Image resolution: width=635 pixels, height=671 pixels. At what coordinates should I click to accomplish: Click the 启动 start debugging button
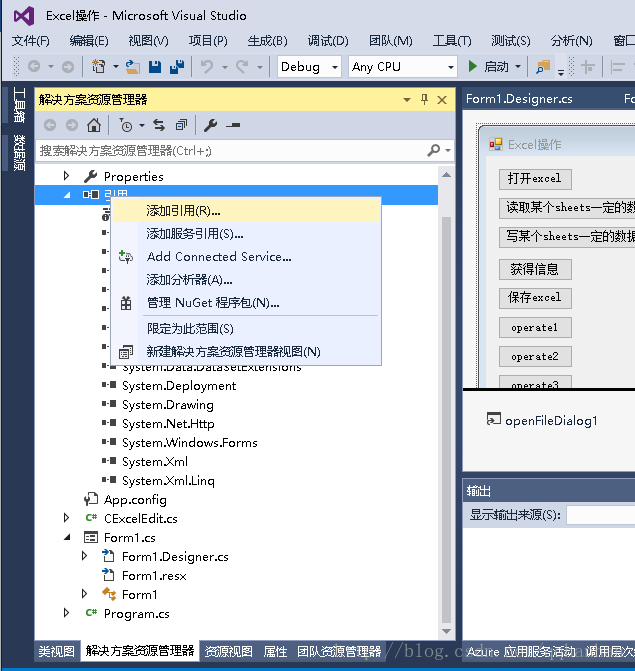pyautogui.click(x=488, y=67)
